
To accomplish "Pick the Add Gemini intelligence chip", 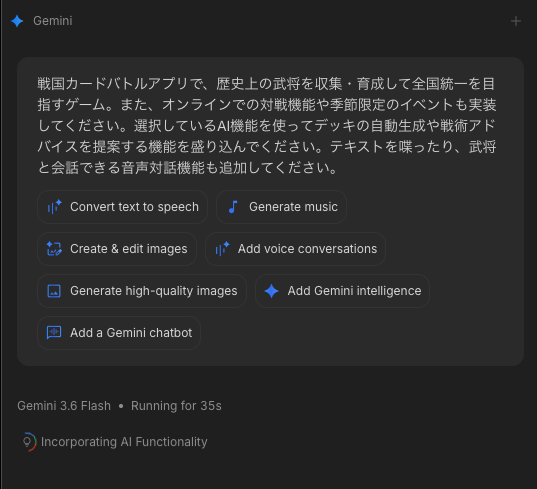I will (x=342, y=291).
